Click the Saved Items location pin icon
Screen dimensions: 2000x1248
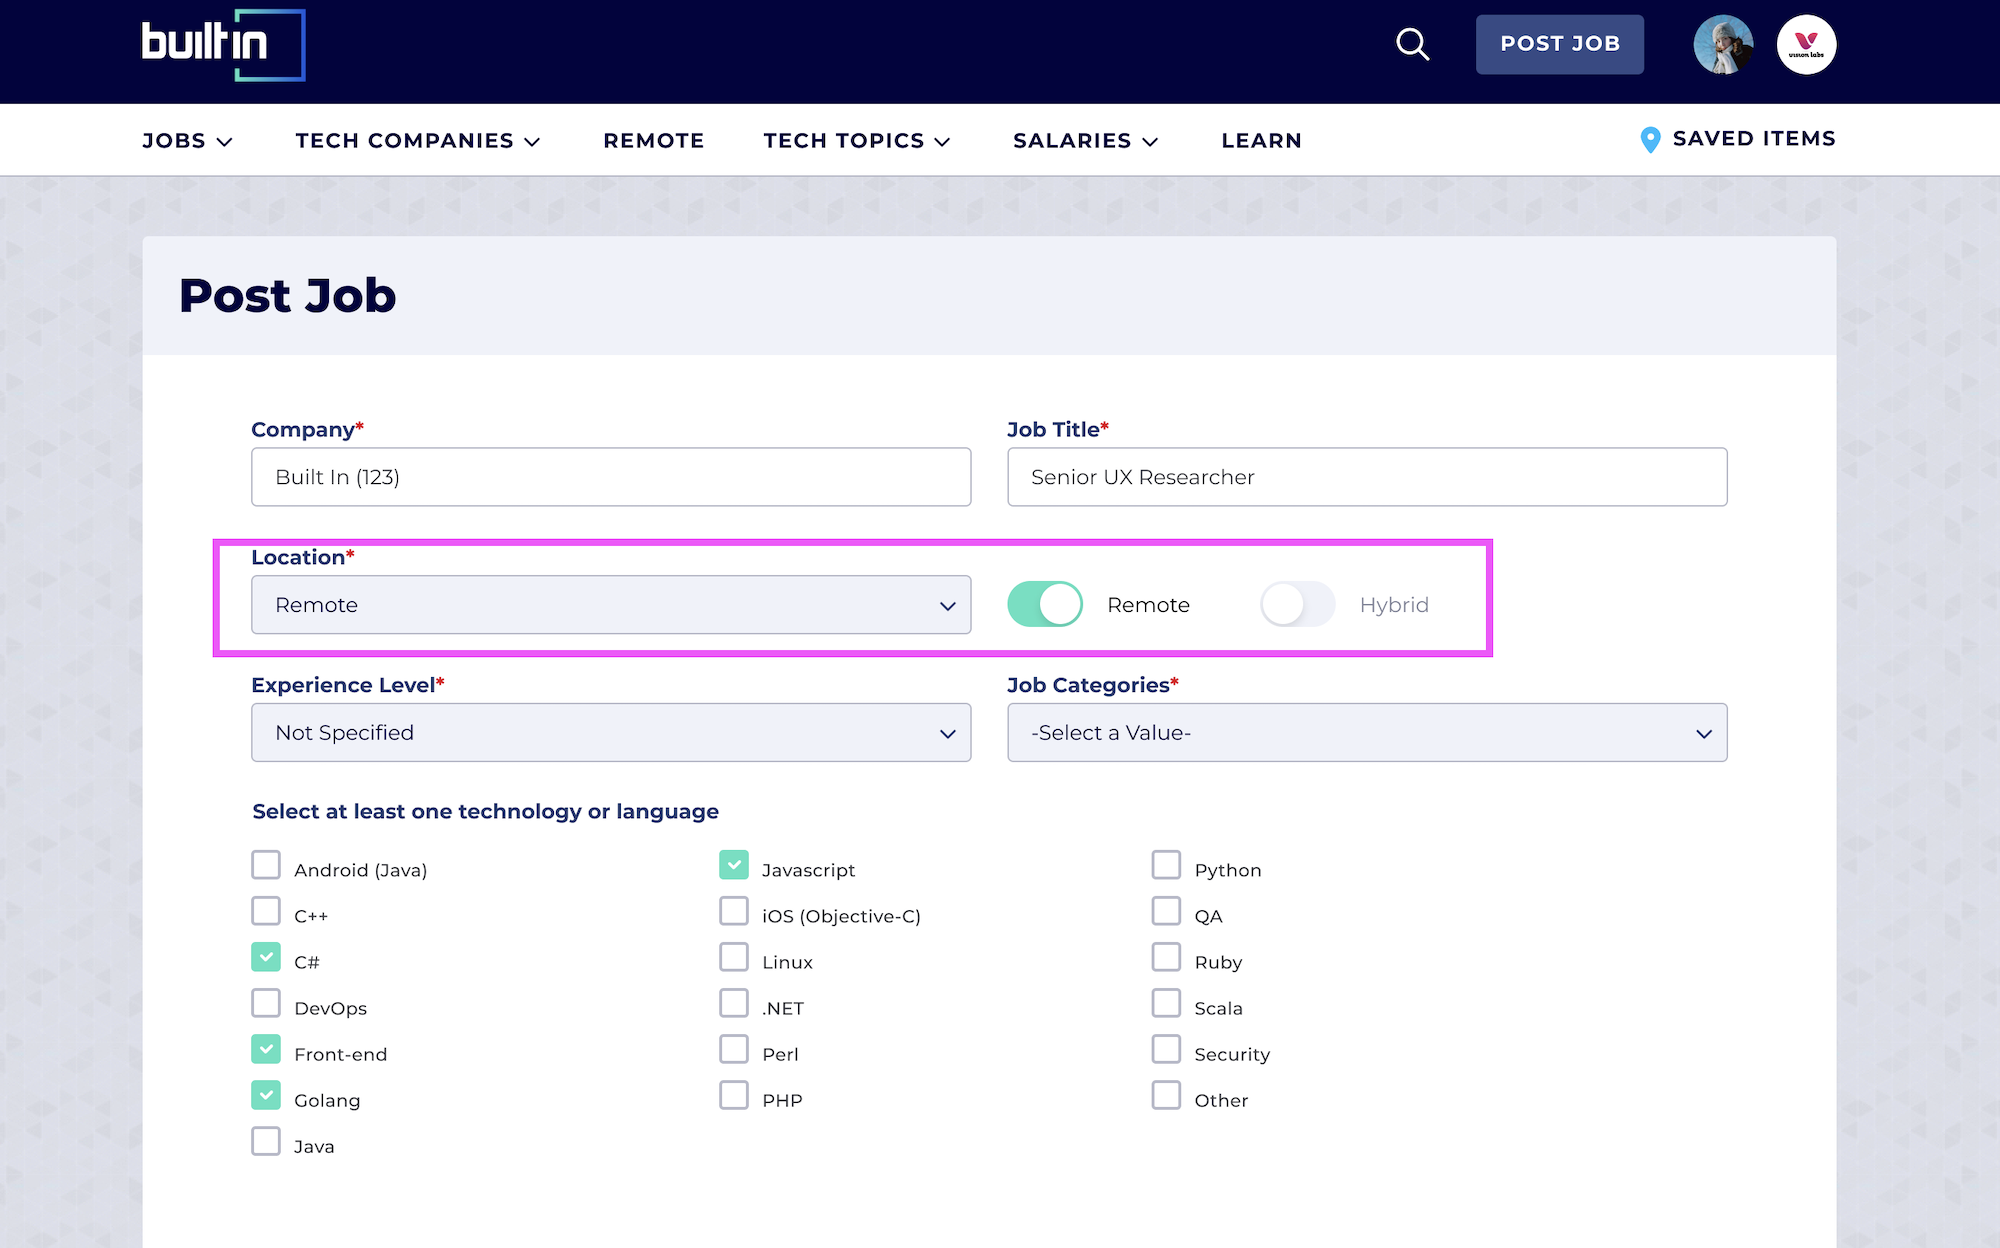[x=1649, y=140]
